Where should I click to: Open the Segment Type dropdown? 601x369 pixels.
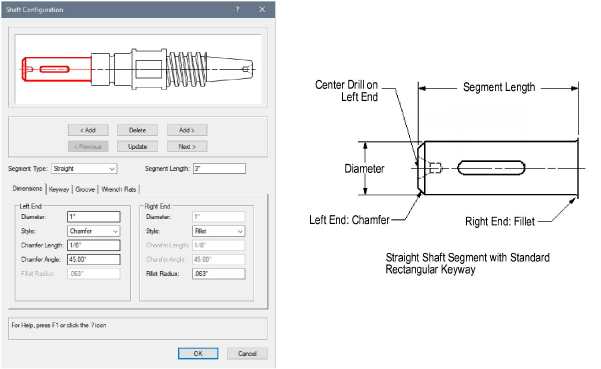(84, 169)
